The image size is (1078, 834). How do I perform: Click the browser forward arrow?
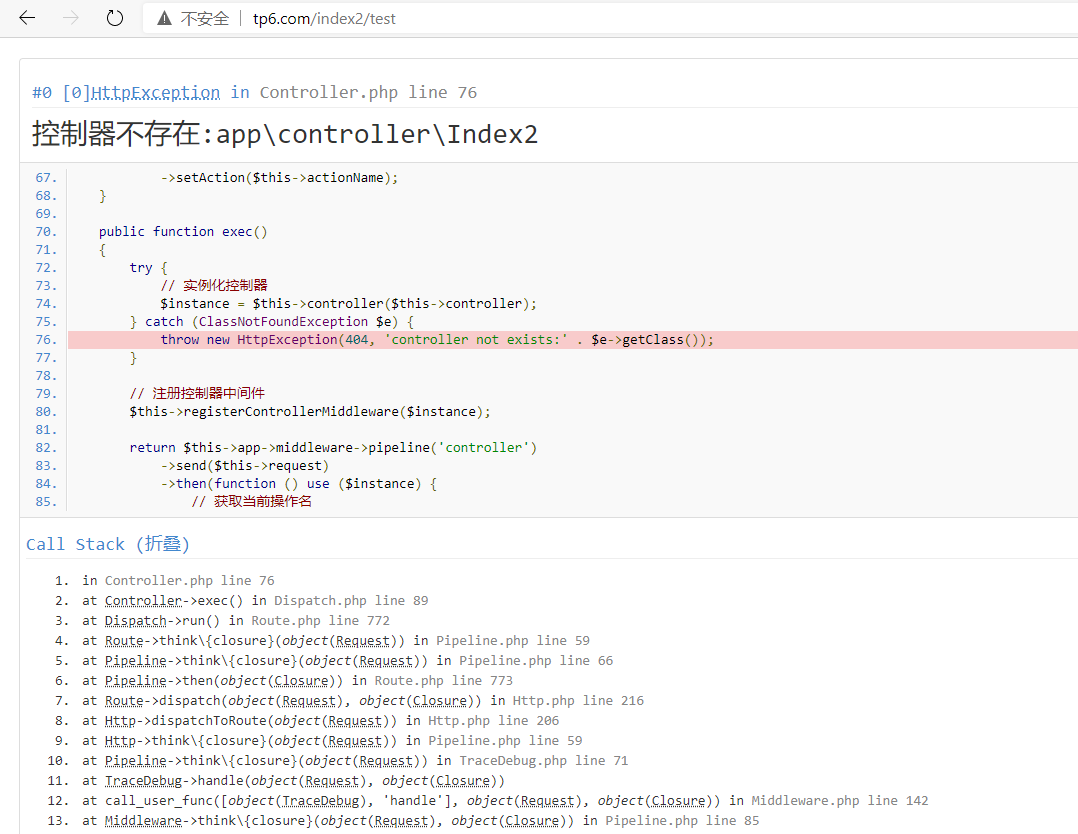(71, 18)
